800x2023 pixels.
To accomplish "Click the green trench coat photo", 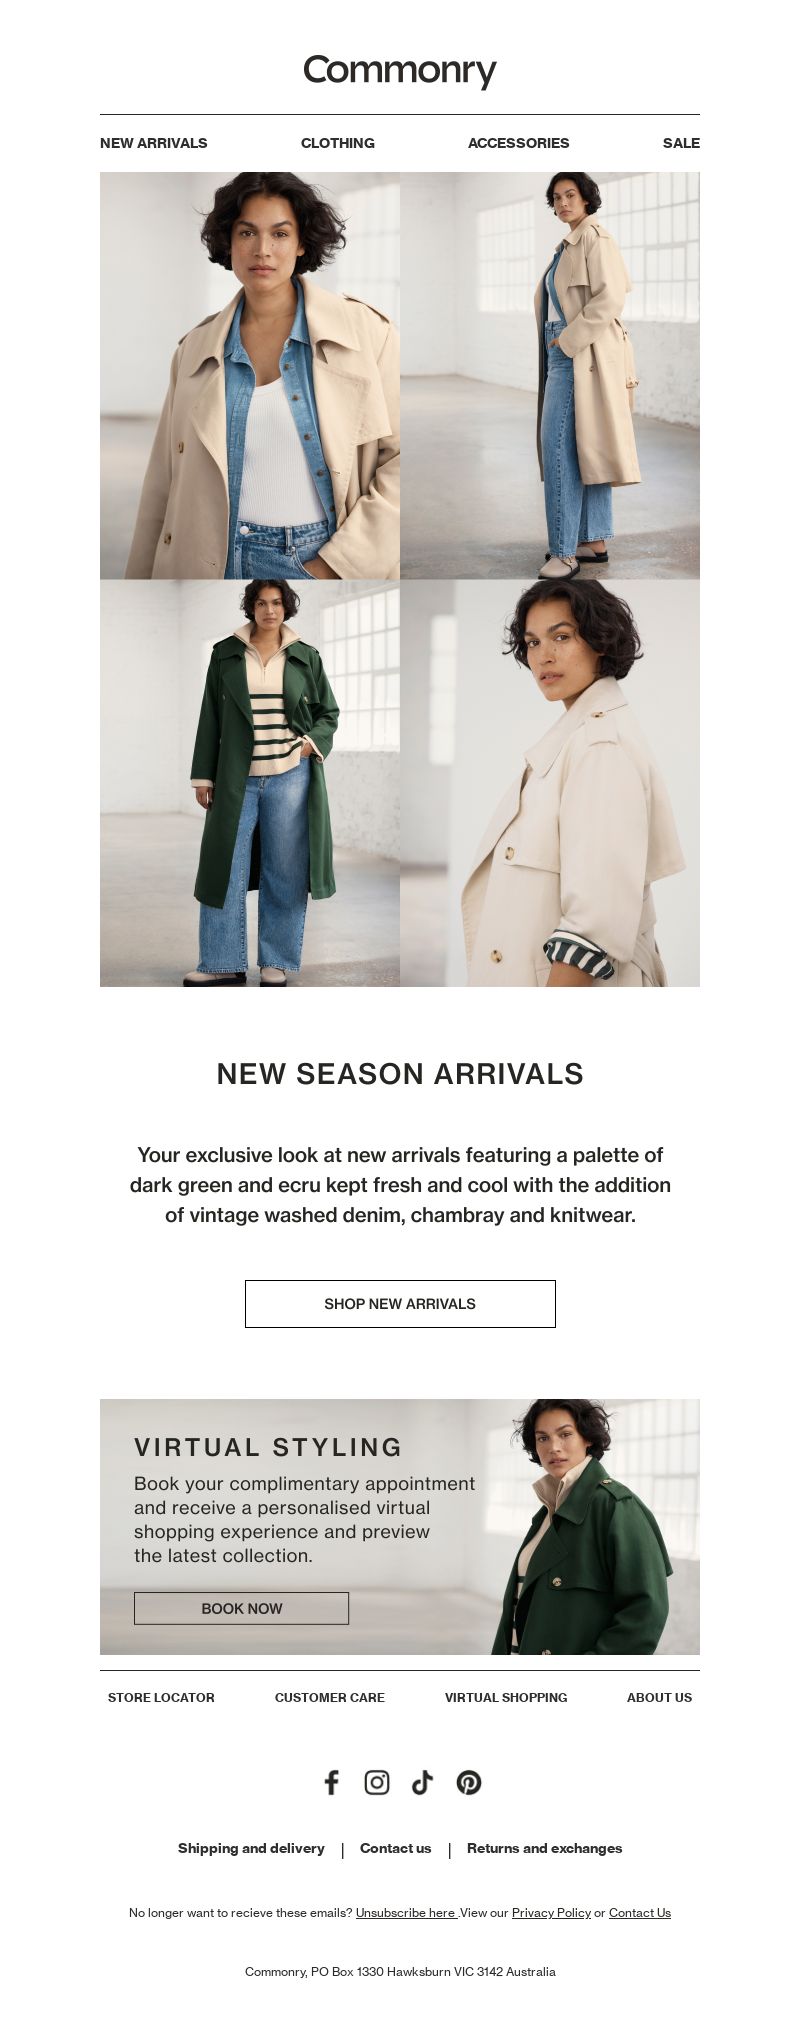I will (250, 783).
